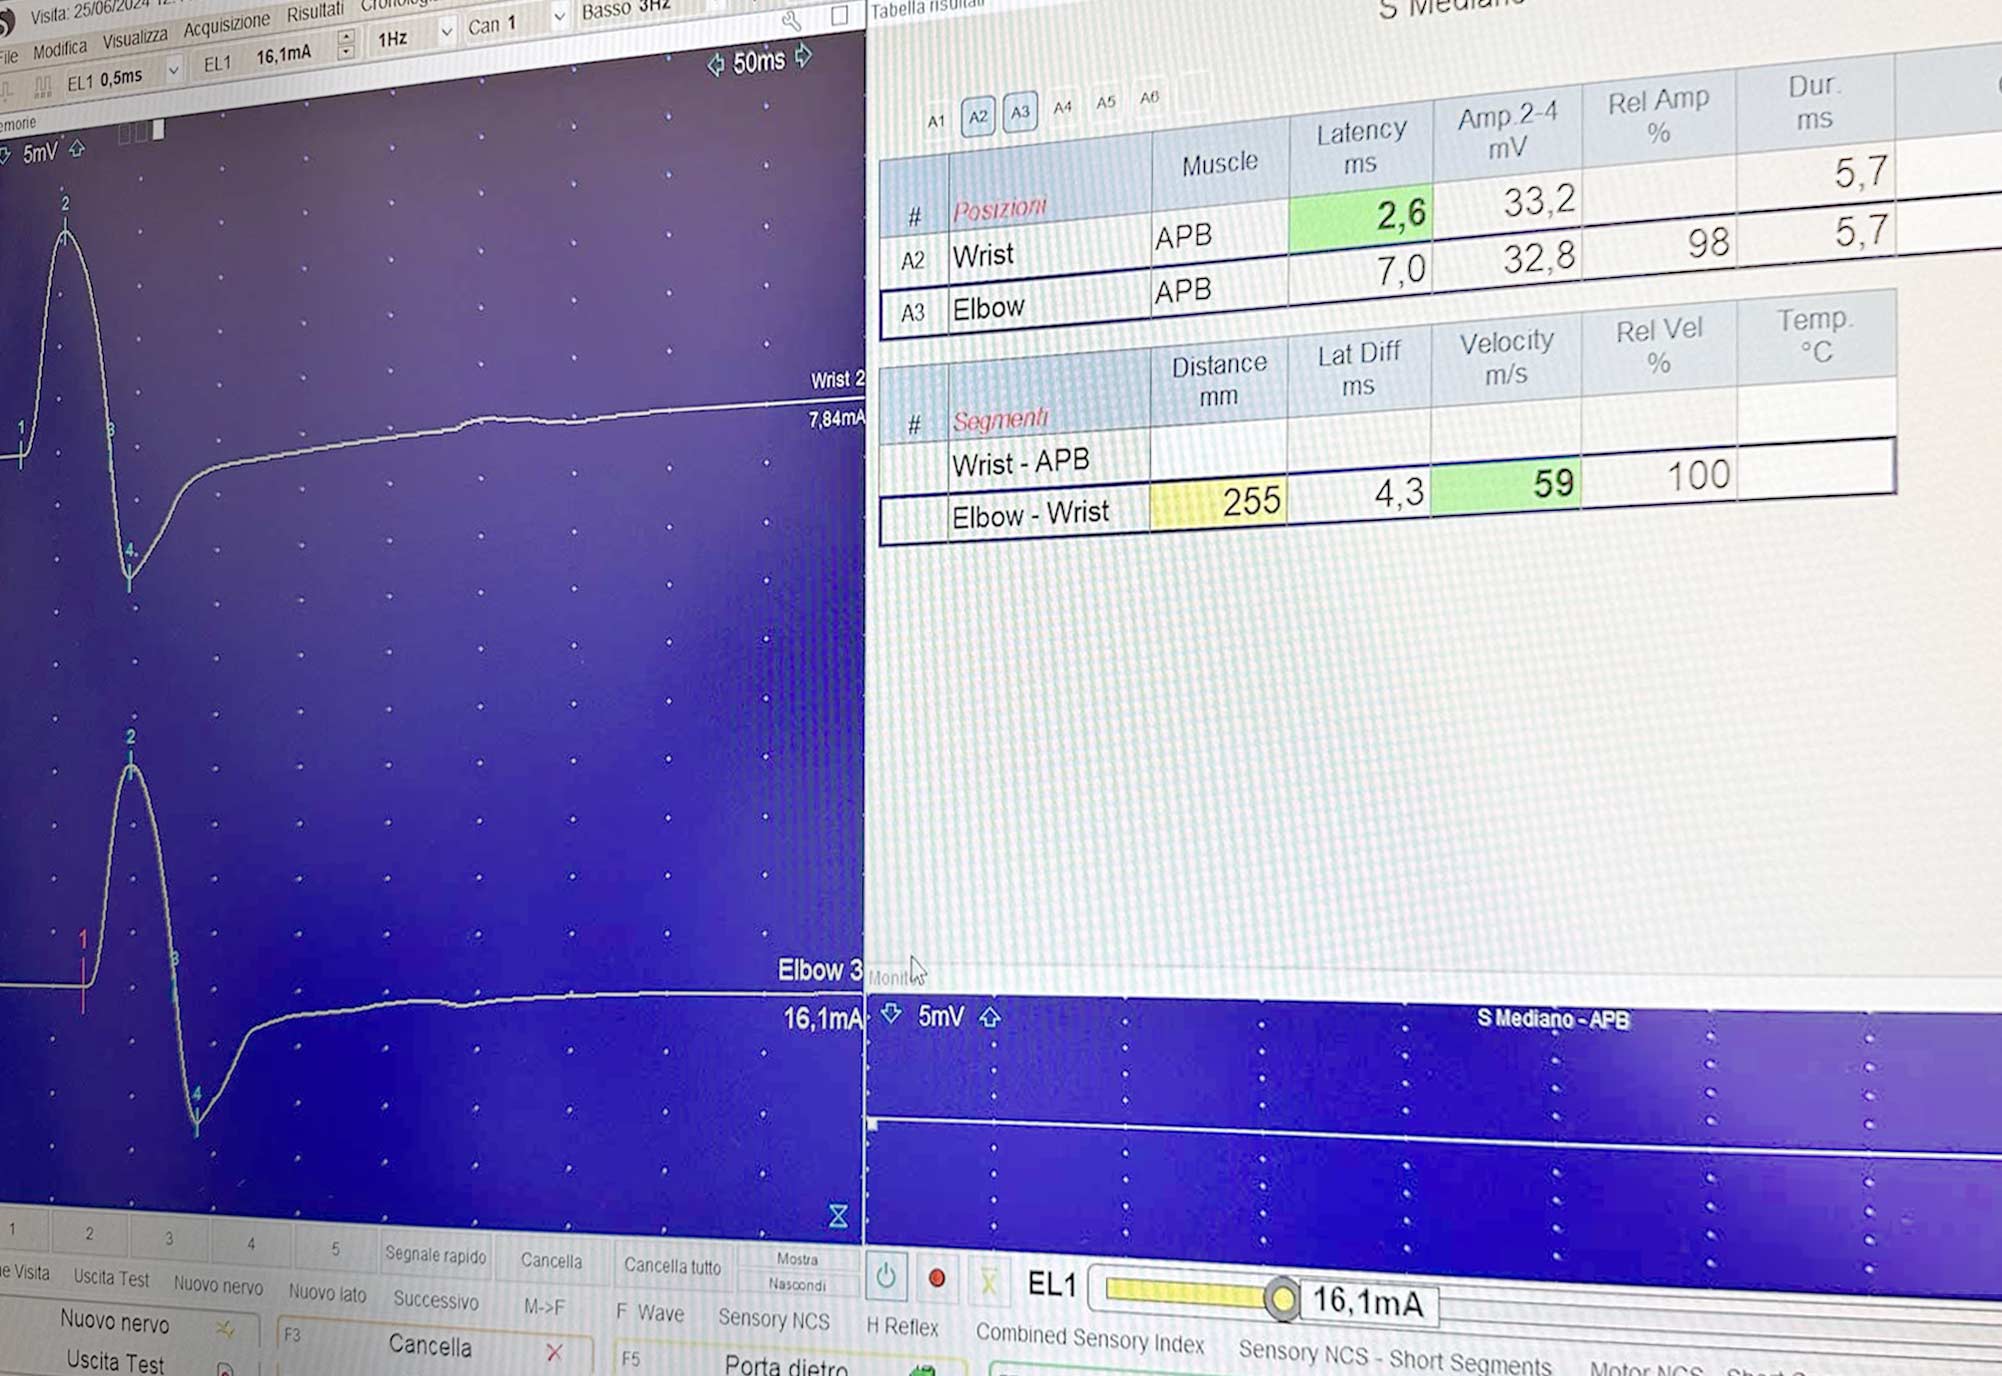Increase monitor gain with up arrow at 5mV
Viewport: 2002px width, 1376px height.
(x=990, y=1018)
